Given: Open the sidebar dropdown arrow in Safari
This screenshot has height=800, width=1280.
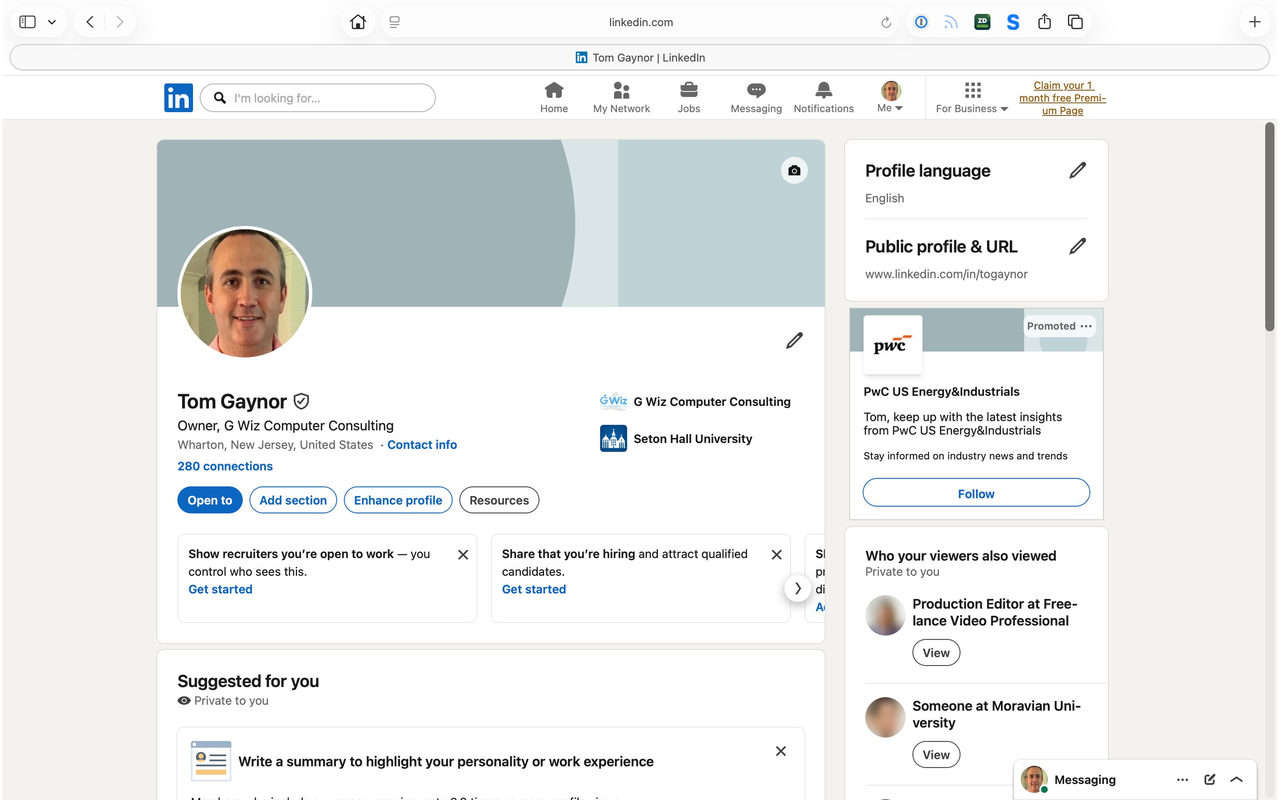Looking at the screenshot, I should (x=52, y=22).
